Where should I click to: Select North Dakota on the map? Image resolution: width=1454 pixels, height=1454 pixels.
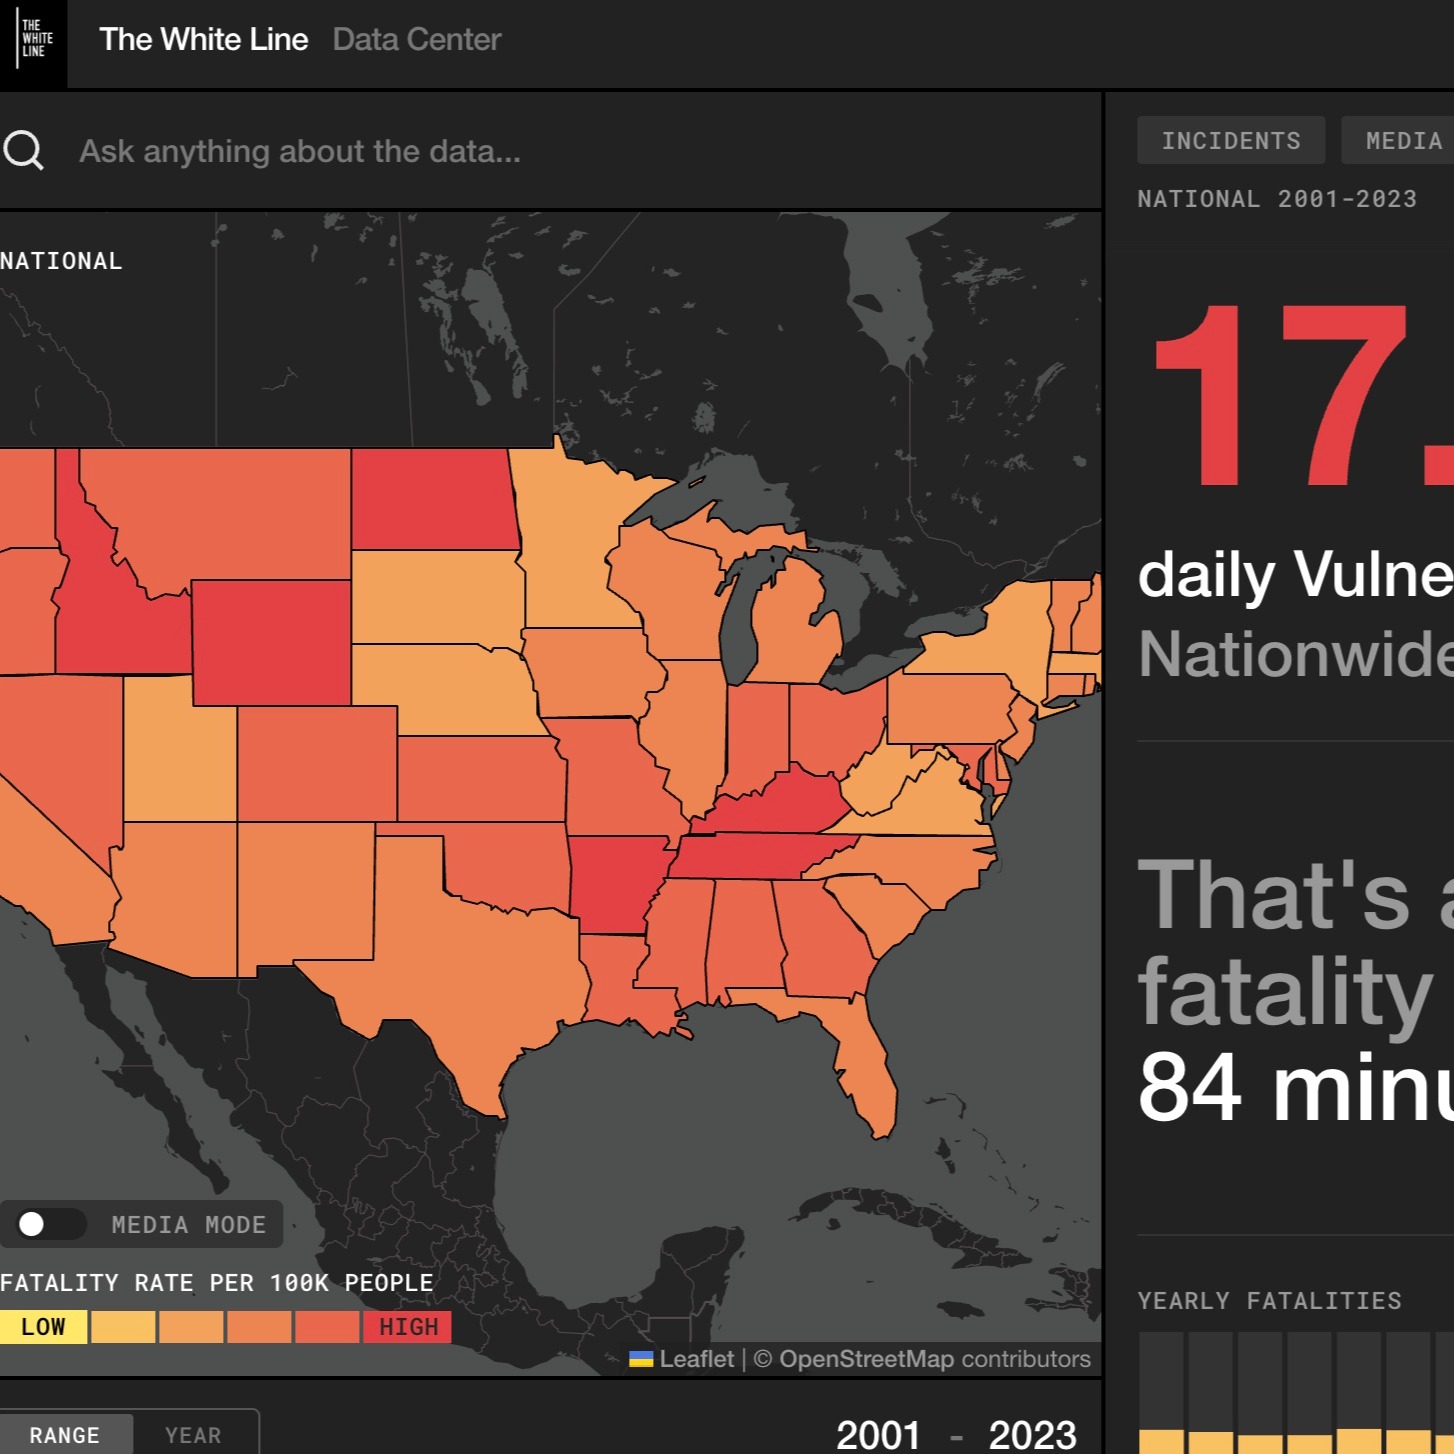(433, 498)
